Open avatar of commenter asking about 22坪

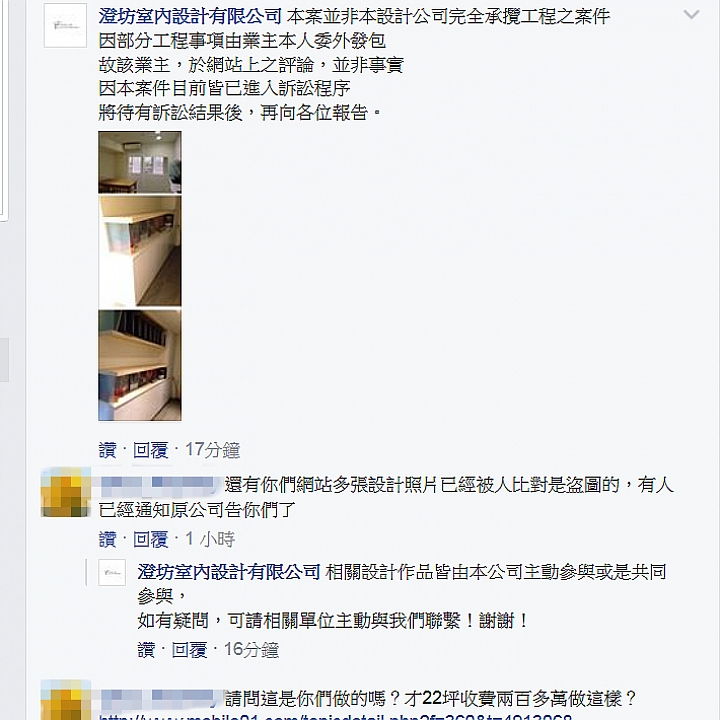(x=65, y=700)
